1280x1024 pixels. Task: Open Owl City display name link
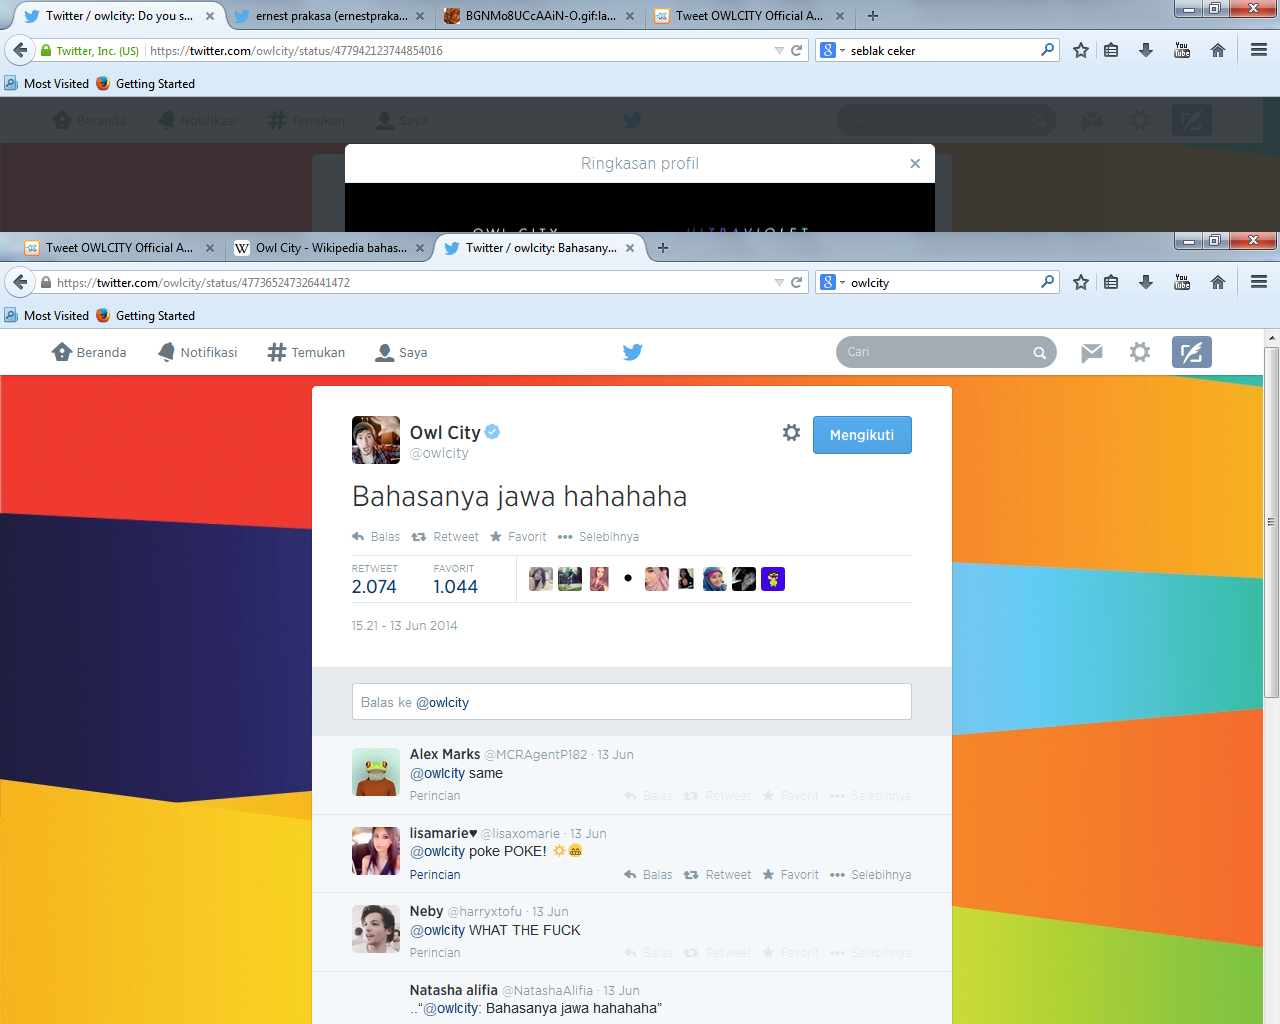coord(445,432)
